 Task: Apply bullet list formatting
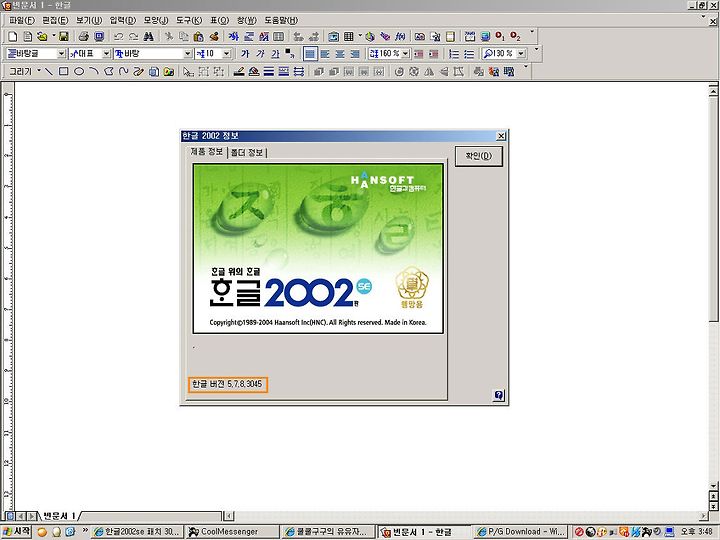pos(469,54)
